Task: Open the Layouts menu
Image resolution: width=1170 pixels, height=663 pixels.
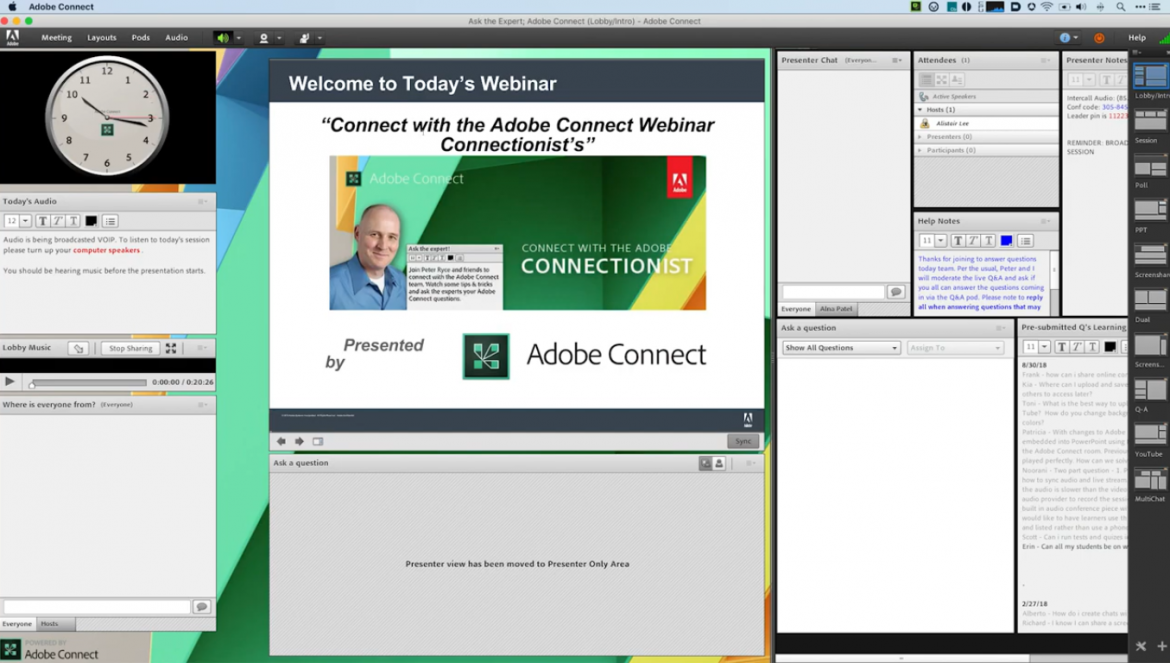Action: 103,37
